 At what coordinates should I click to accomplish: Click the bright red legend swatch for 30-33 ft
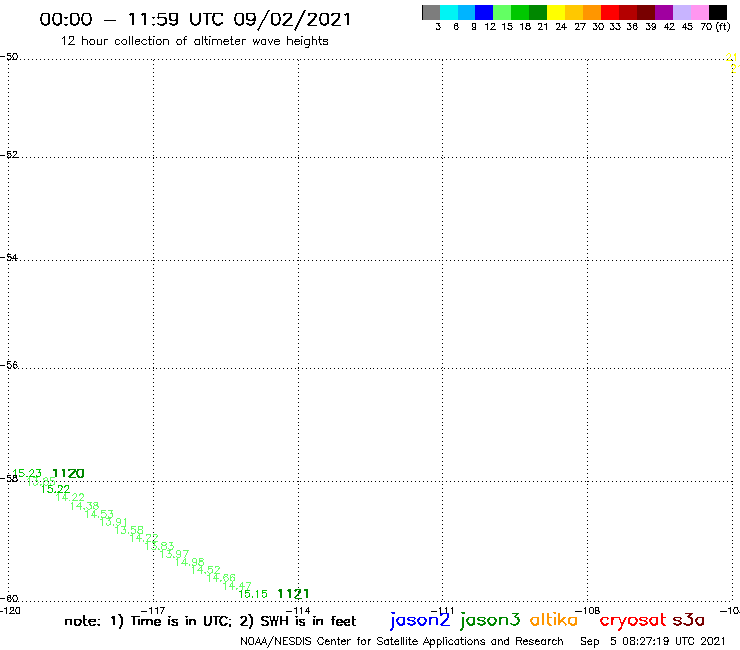(x=610, y=13)
